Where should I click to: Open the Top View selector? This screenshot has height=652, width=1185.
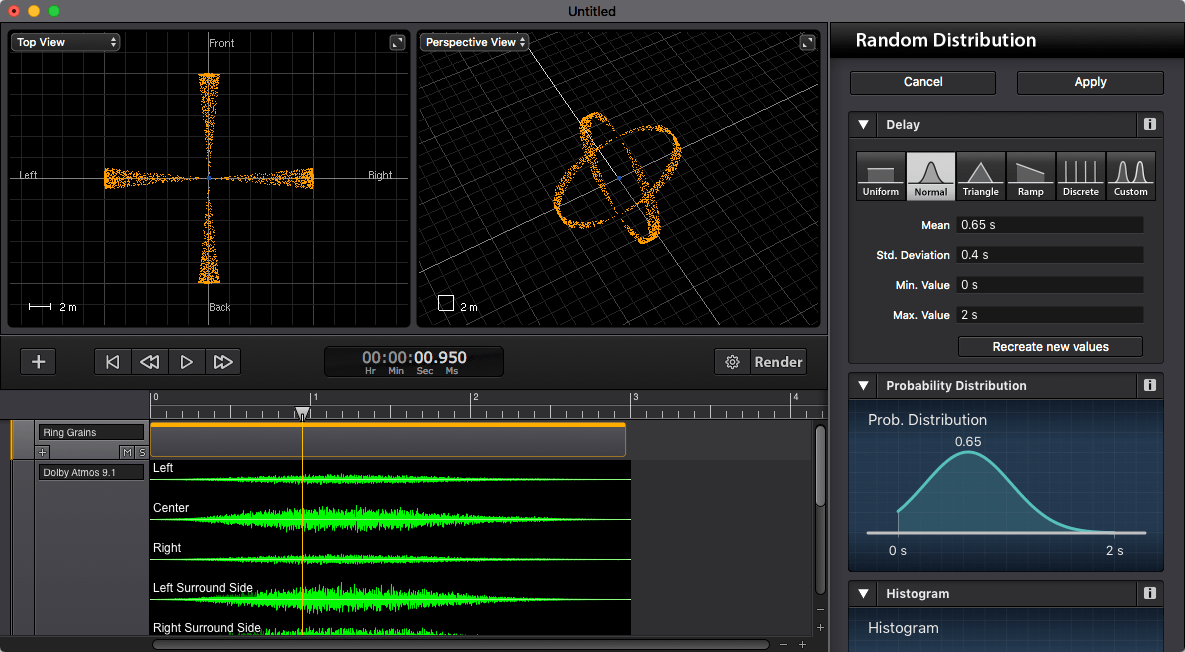pyautogui.click(x=65, y=42)
